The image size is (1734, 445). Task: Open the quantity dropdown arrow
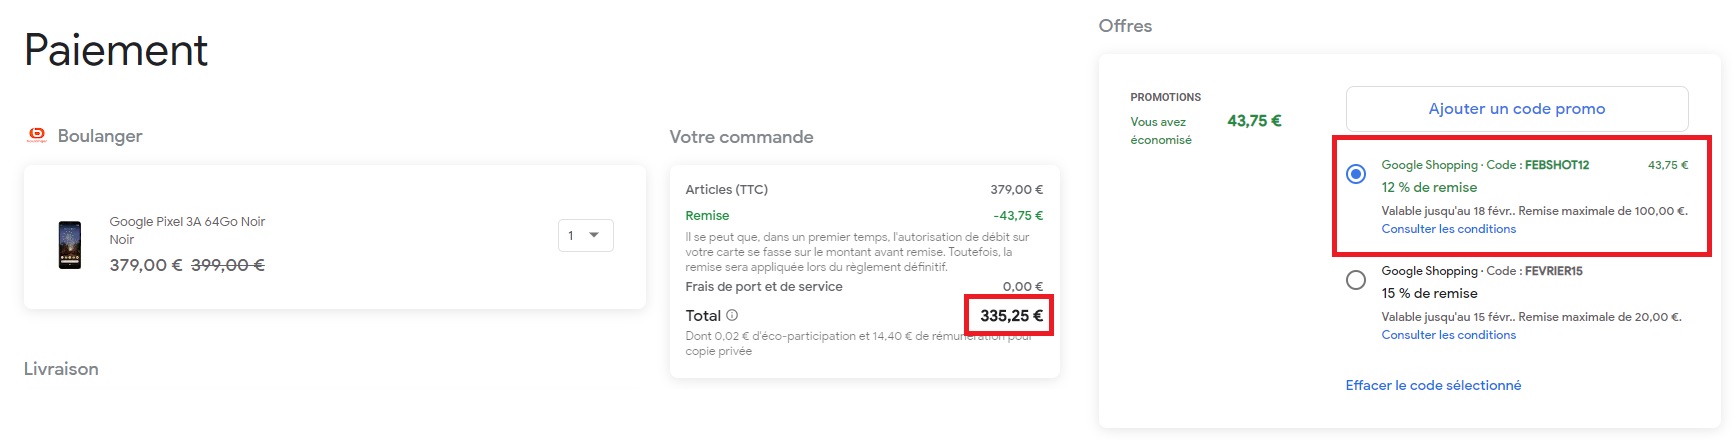coord(594,235)
